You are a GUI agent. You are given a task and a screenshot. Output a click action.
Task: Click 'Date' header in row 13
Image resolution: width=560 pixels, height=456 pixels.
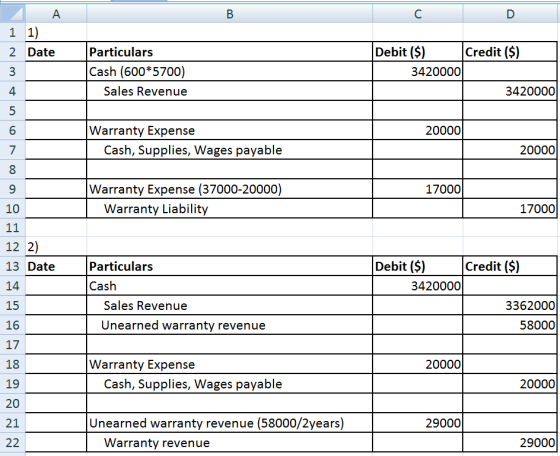[x=56, y=266]
